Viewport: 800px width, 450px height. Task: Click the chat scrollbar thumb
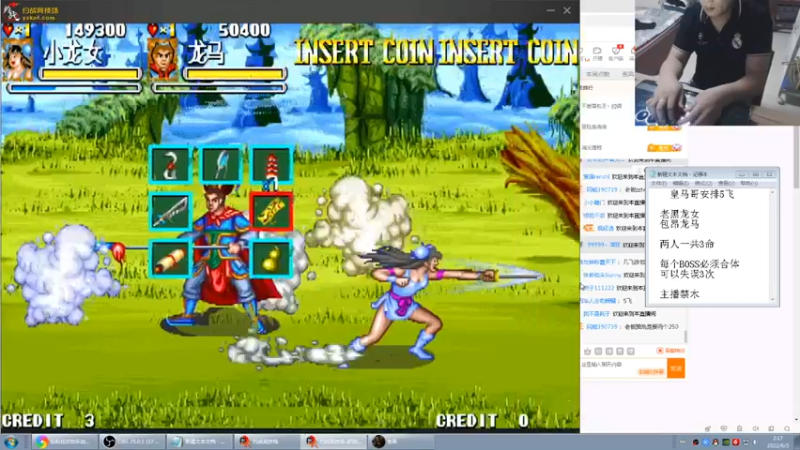686,337
